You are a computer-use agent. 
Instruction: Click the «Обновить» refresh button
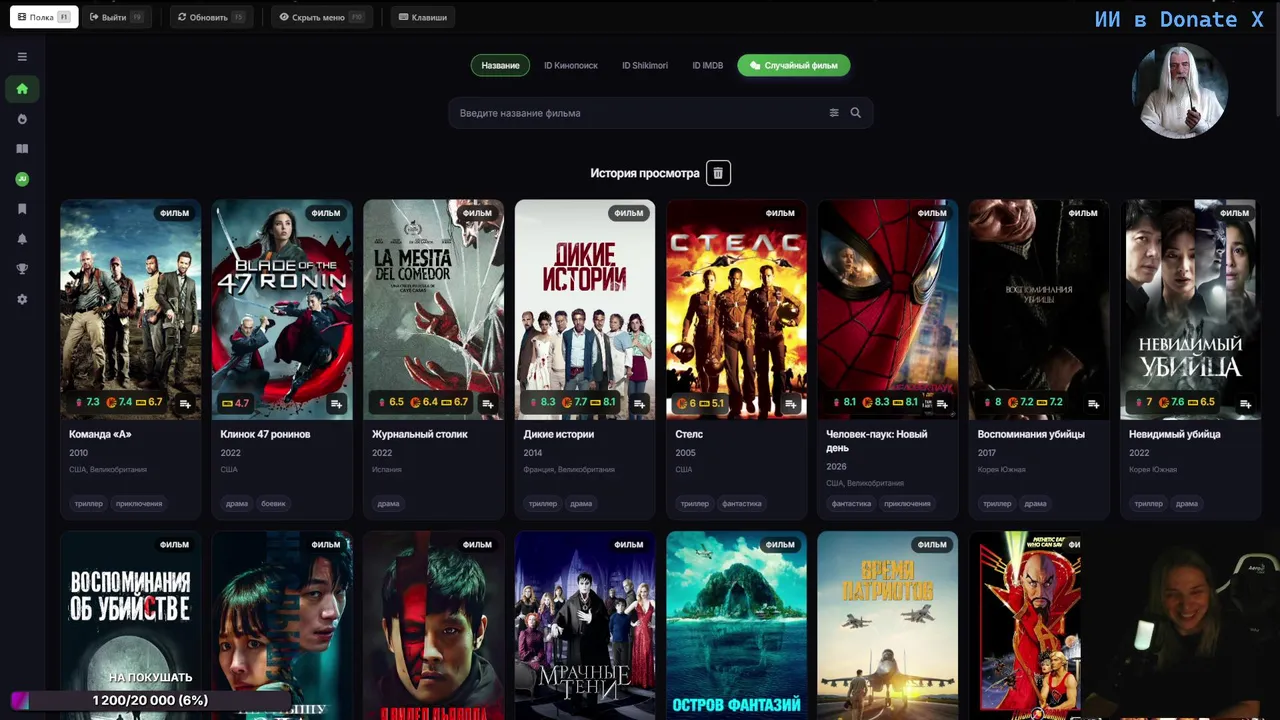click(x=211, y=17)
